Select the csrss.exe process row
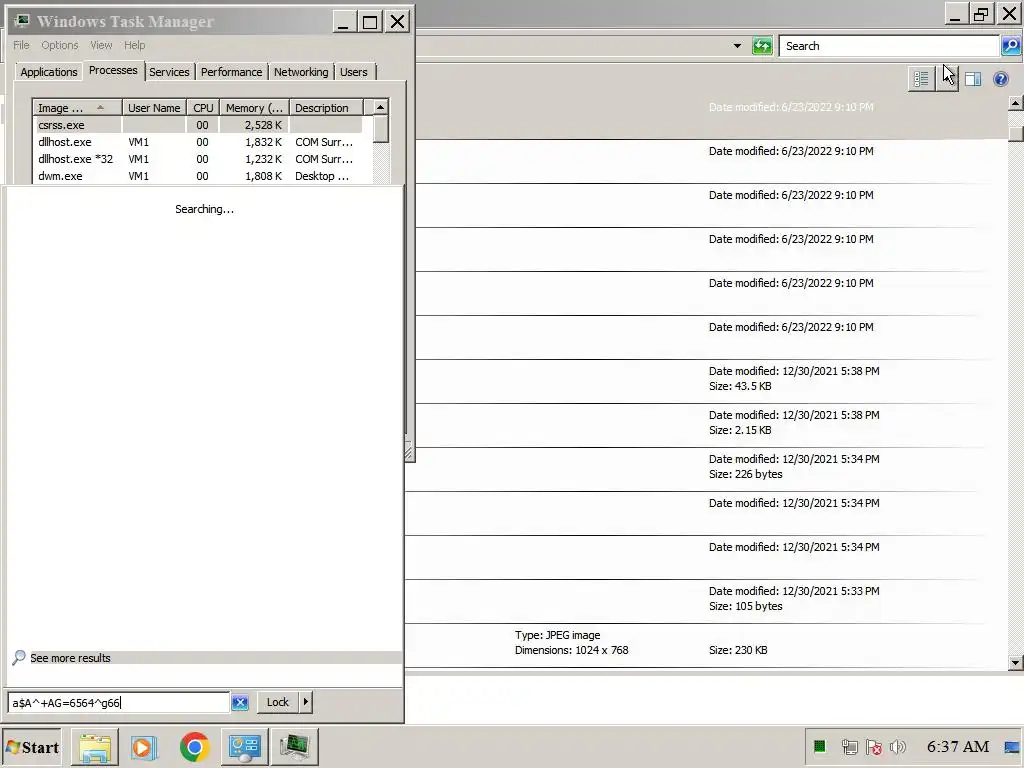The width and height of the screenshot is (1024, 768). [x=197, y=125]
